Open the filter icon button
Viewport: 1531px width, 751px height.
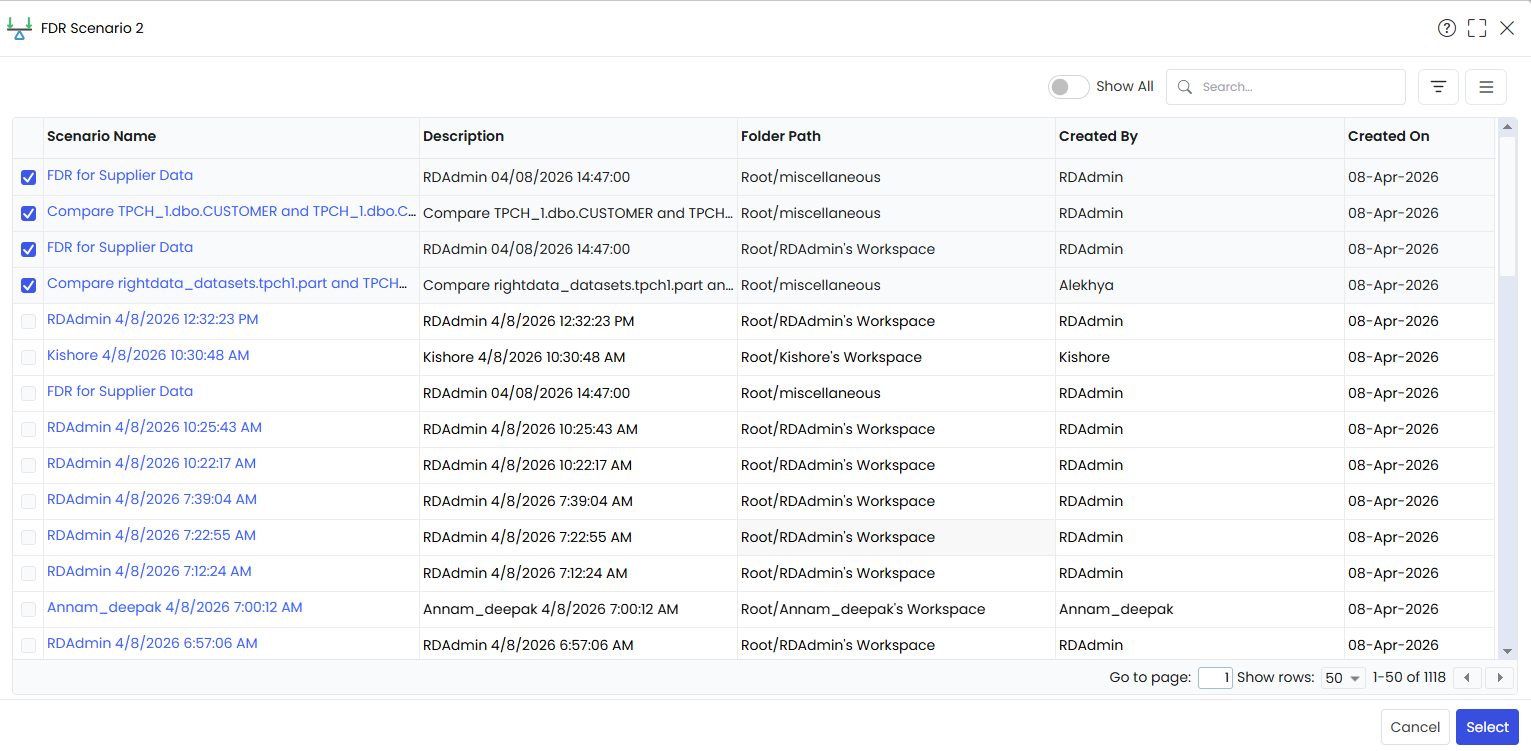pos(1438,87)
